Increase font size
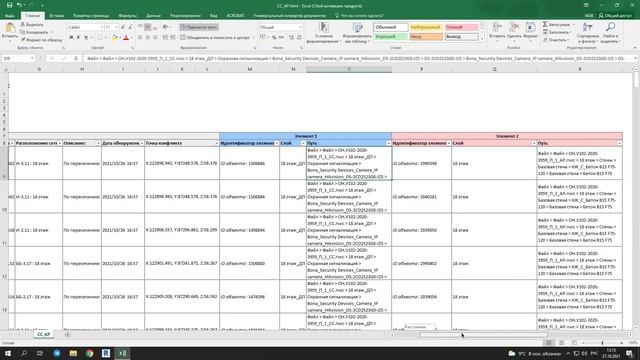This screenshot has height=360, width=640. coord(123,27)
